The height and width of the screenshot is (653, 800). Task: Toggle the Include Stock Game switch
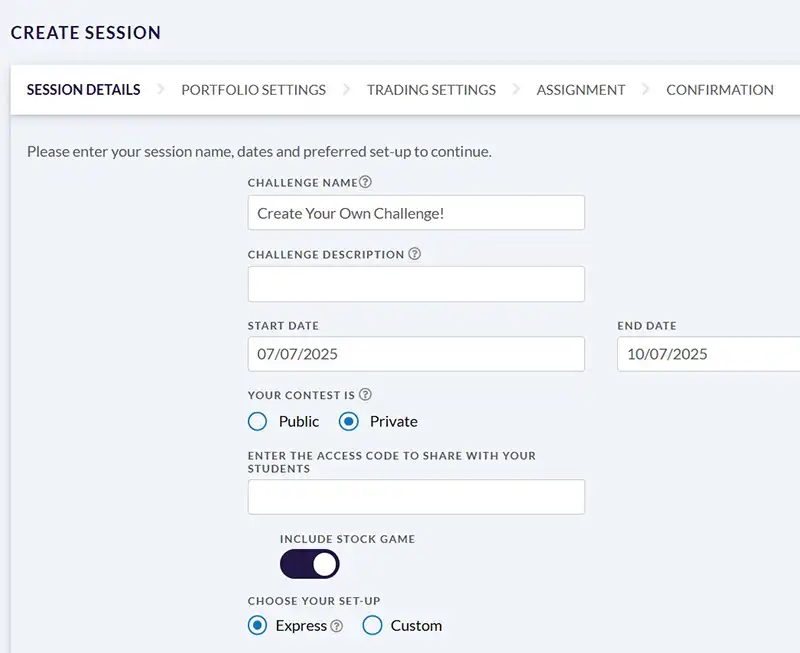point(310,564)
